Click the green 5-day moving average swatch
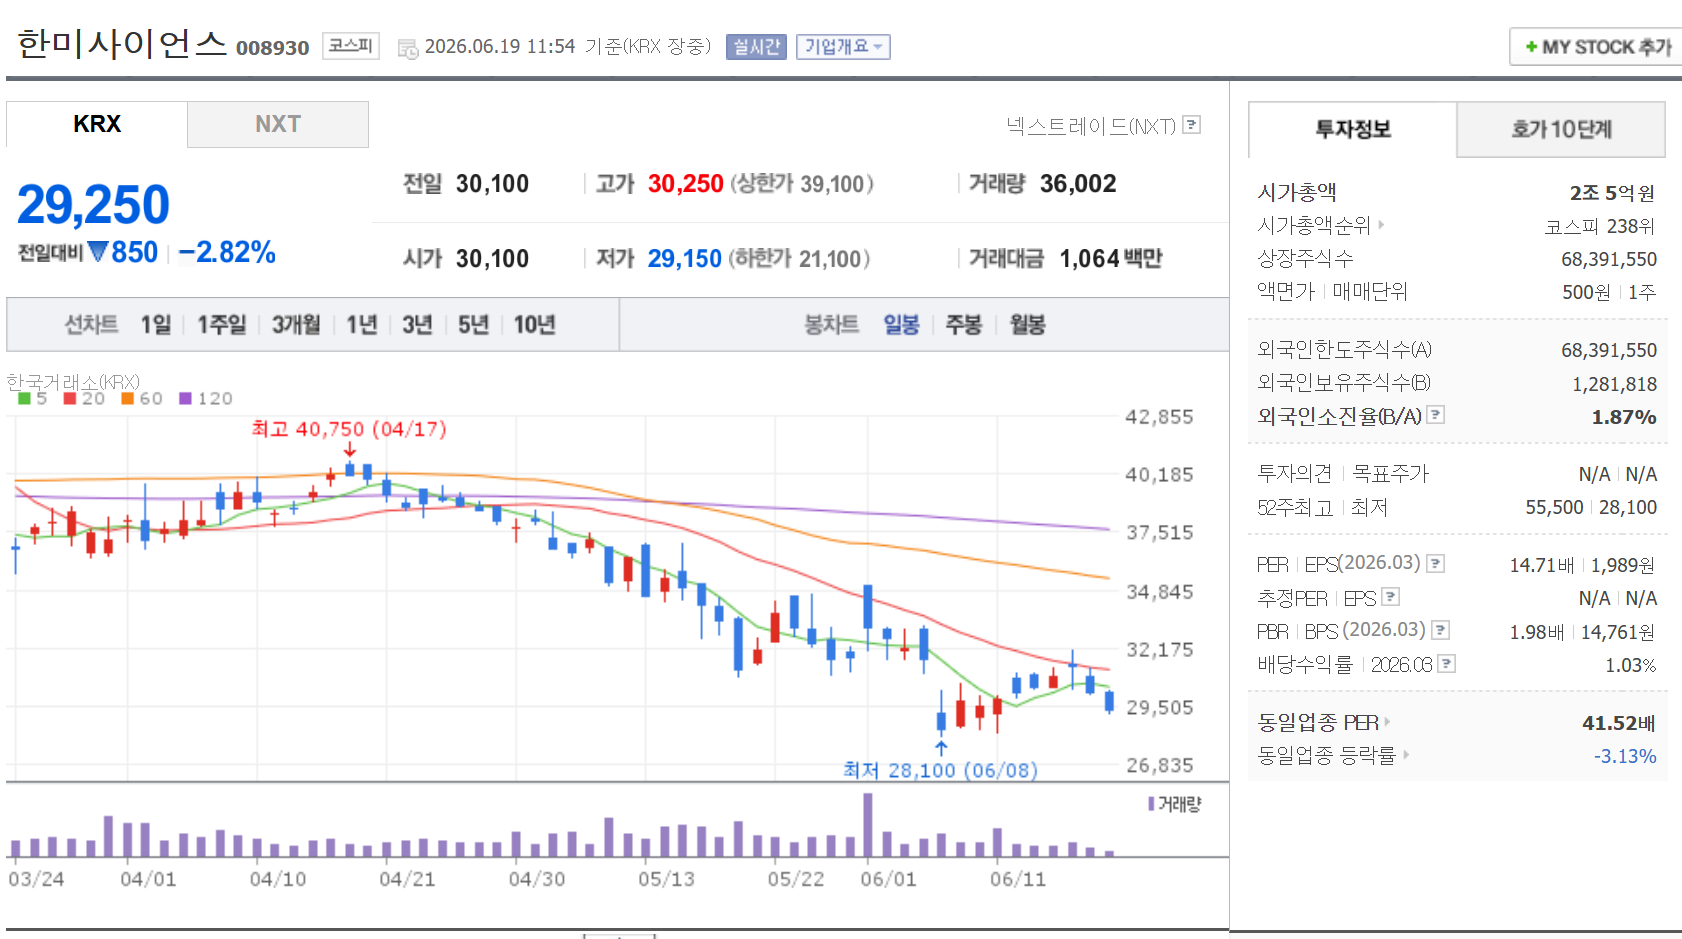 tap(24, 398)
